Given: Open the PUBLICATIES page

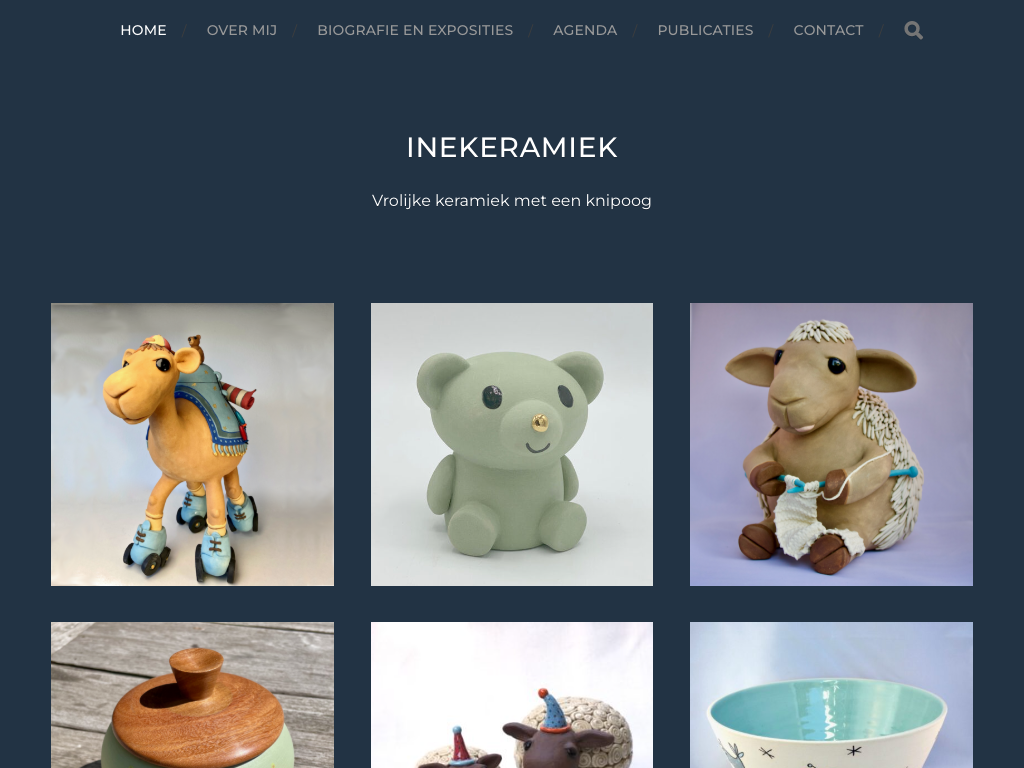Looking at the screenshot, I should click(705, 30).
